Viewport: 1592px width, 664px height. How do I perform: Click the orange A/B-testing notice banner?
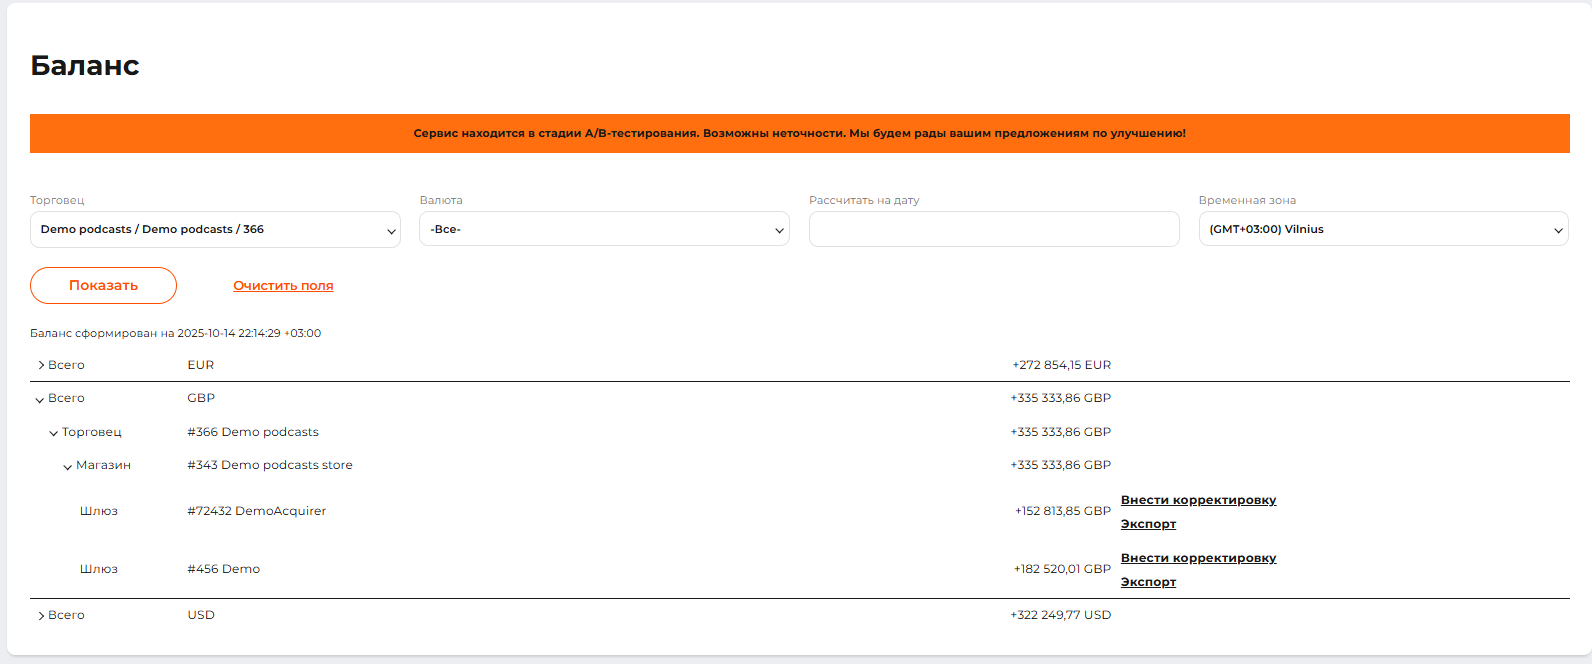click(799, 133)
